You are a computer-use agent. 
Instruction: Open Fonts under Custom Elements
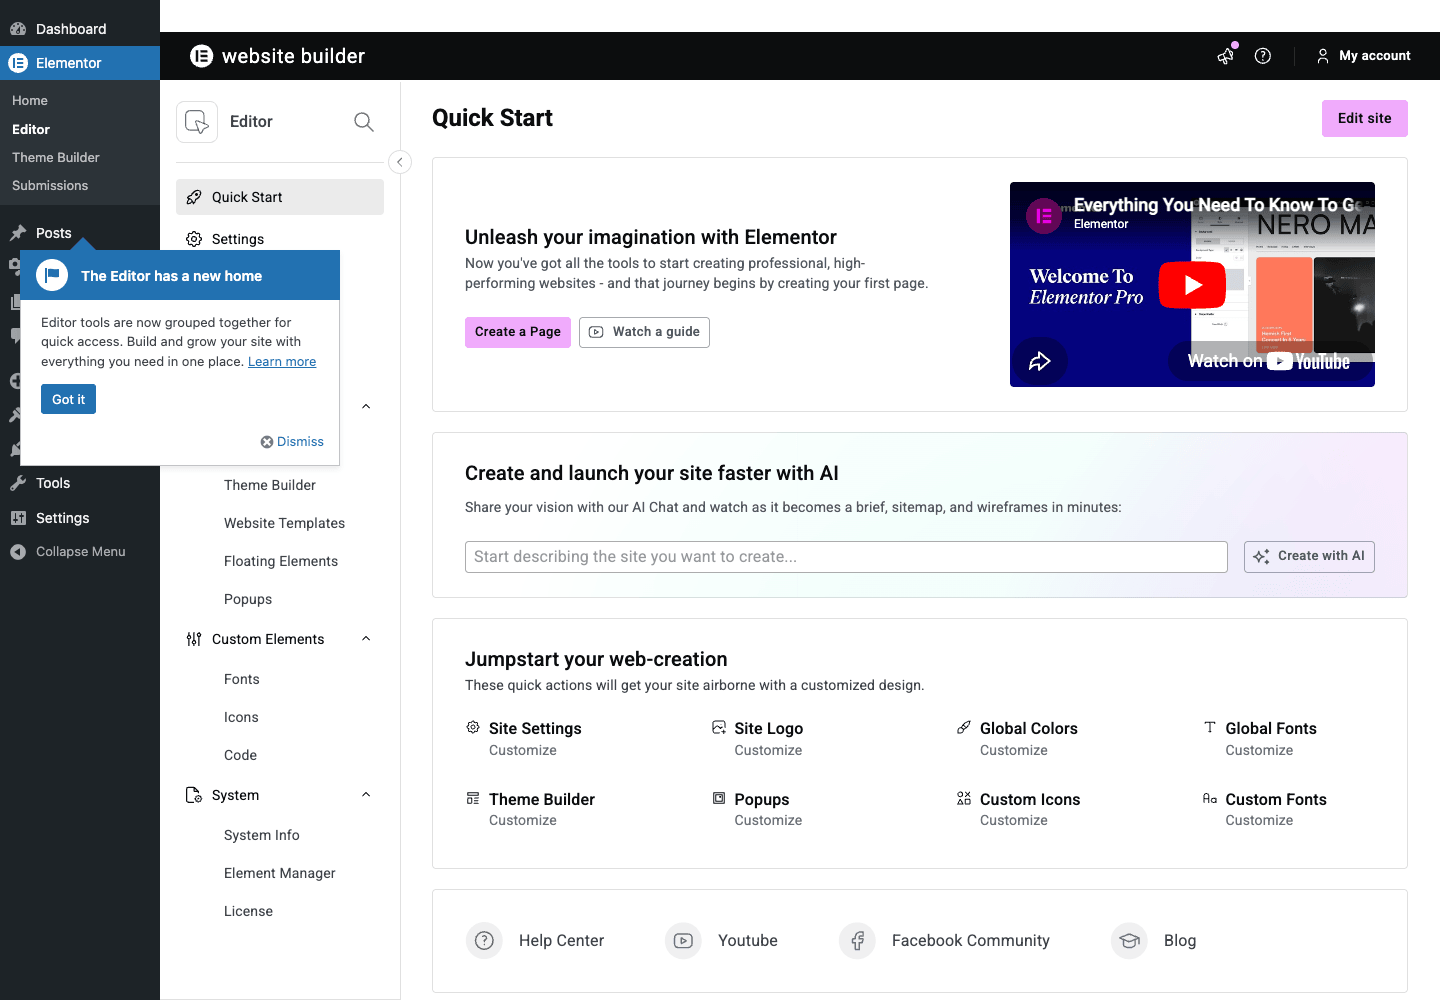point(242,679)
